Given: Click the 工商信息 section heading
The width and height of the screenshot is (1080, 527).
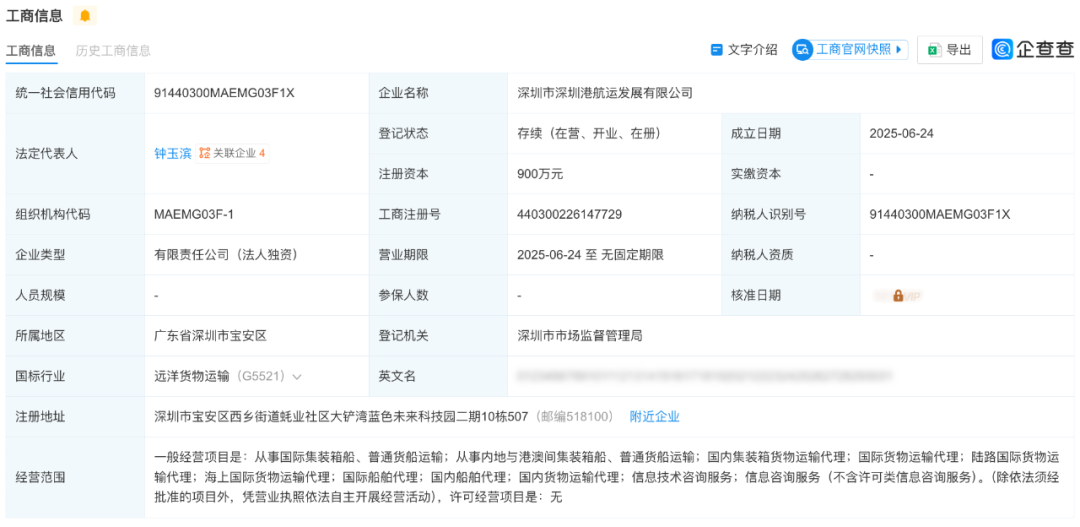Looking at the screenshot, I should point(34,15).
